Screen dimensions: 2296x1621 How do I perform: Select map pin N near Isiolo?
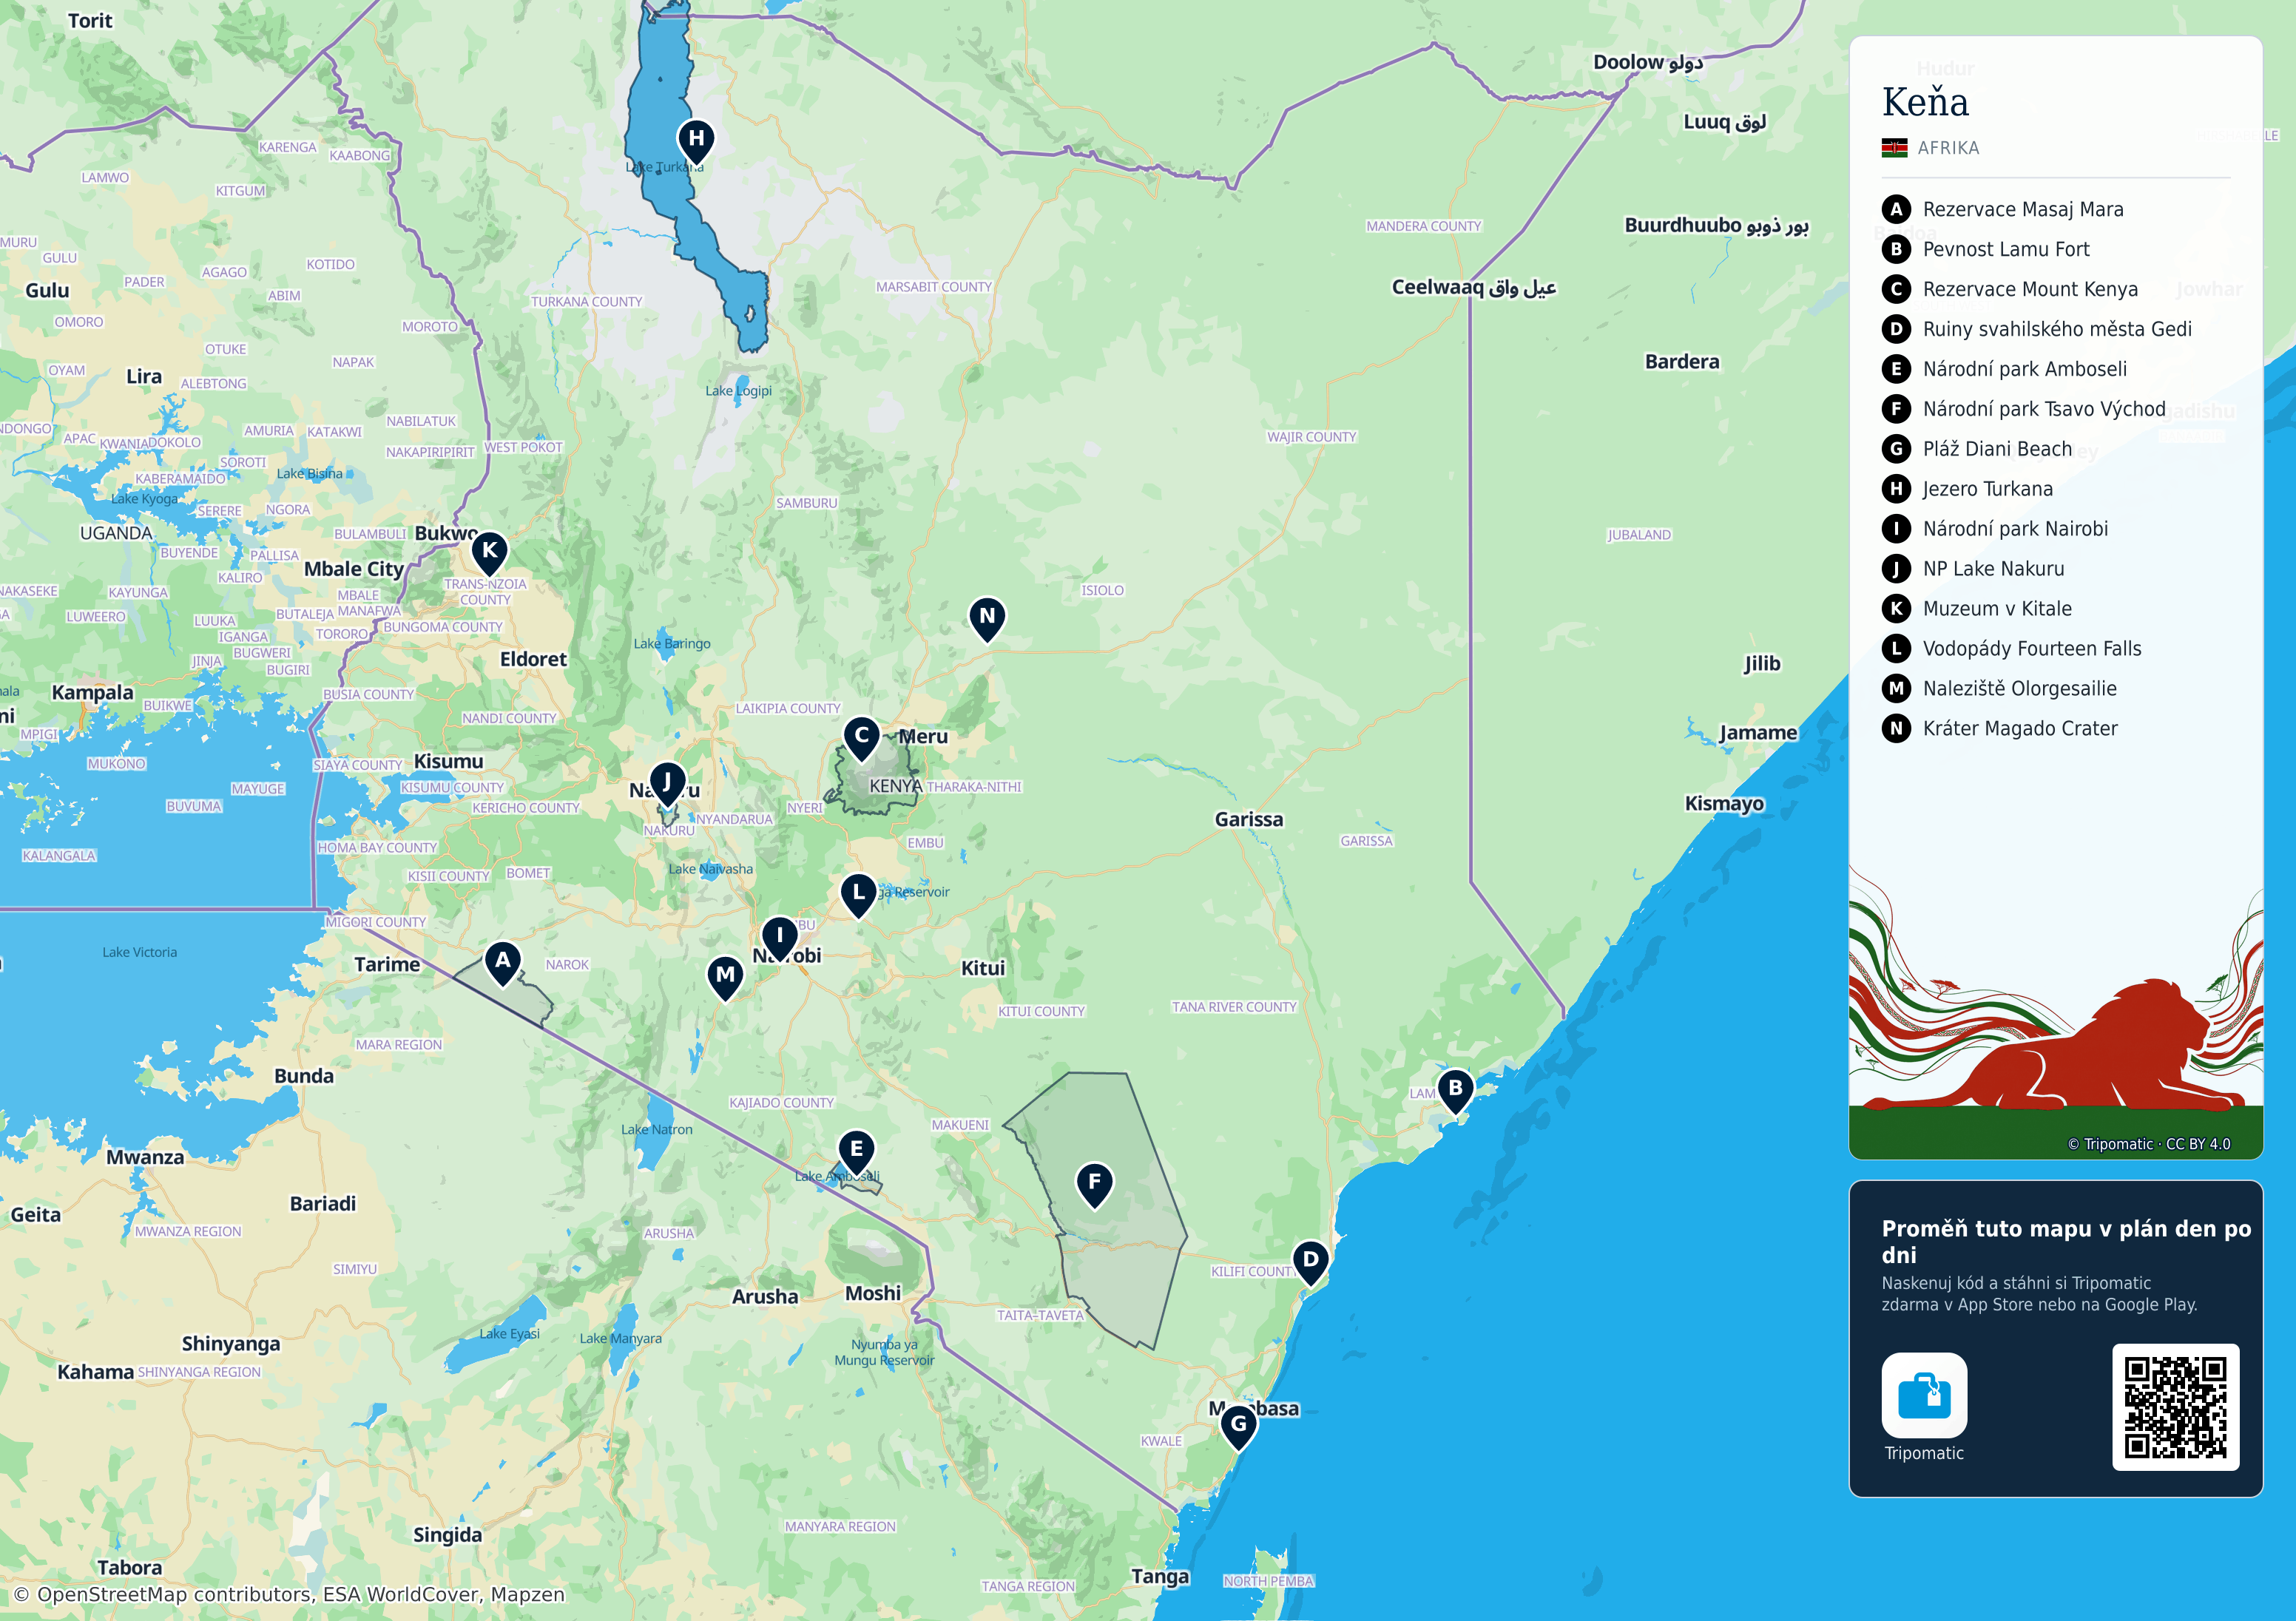pos(987,619)
